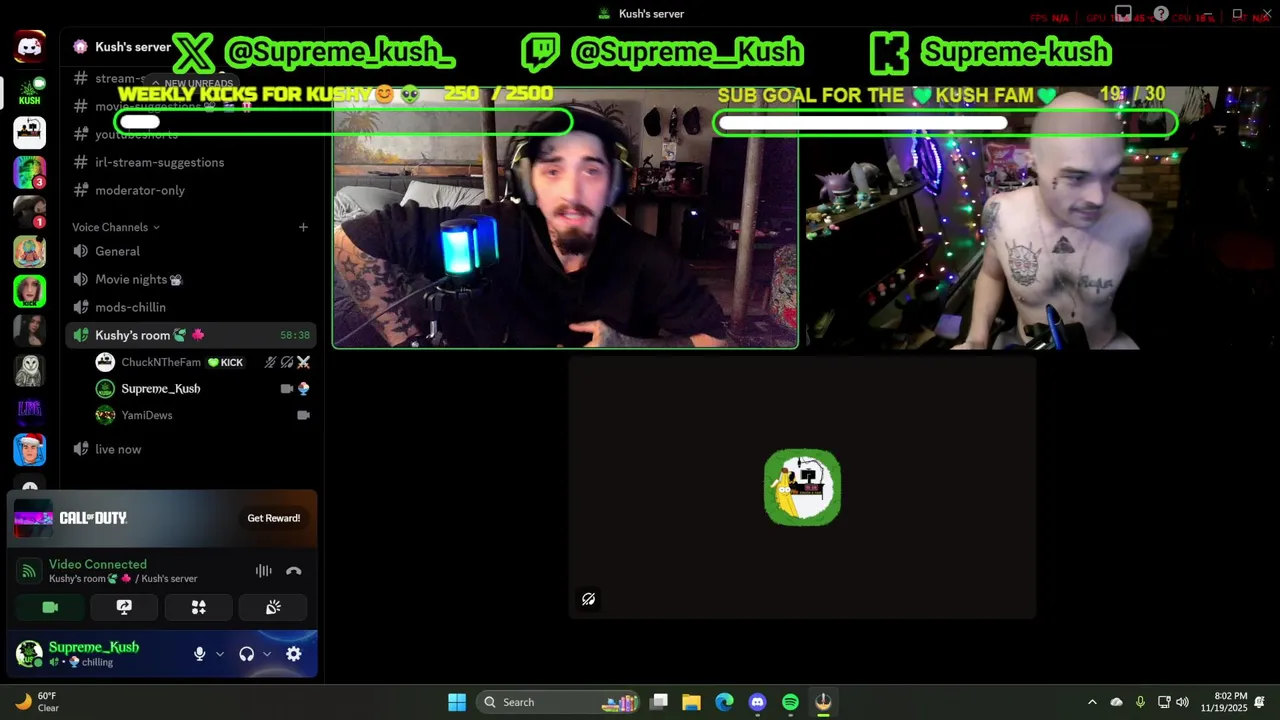Click camera icon on Supreme_Kush row

click(x=287, y=389)
